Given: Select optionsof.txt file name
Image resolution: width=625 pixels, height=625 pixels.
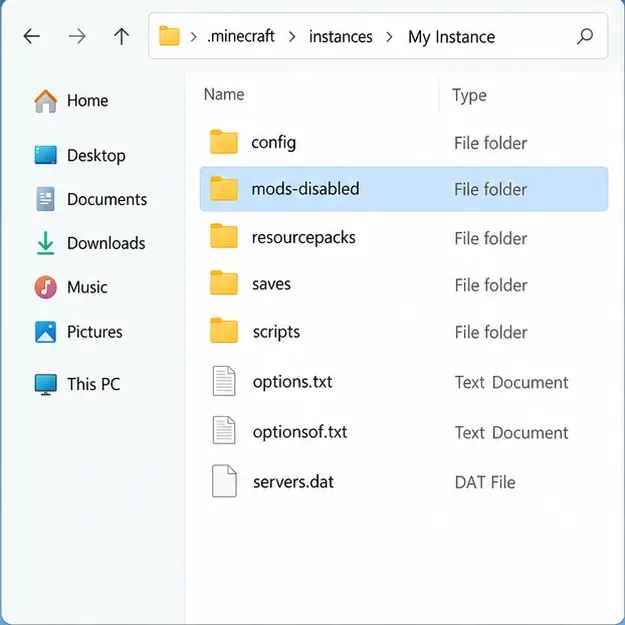Looking at the screenshot, I should 300,432.
